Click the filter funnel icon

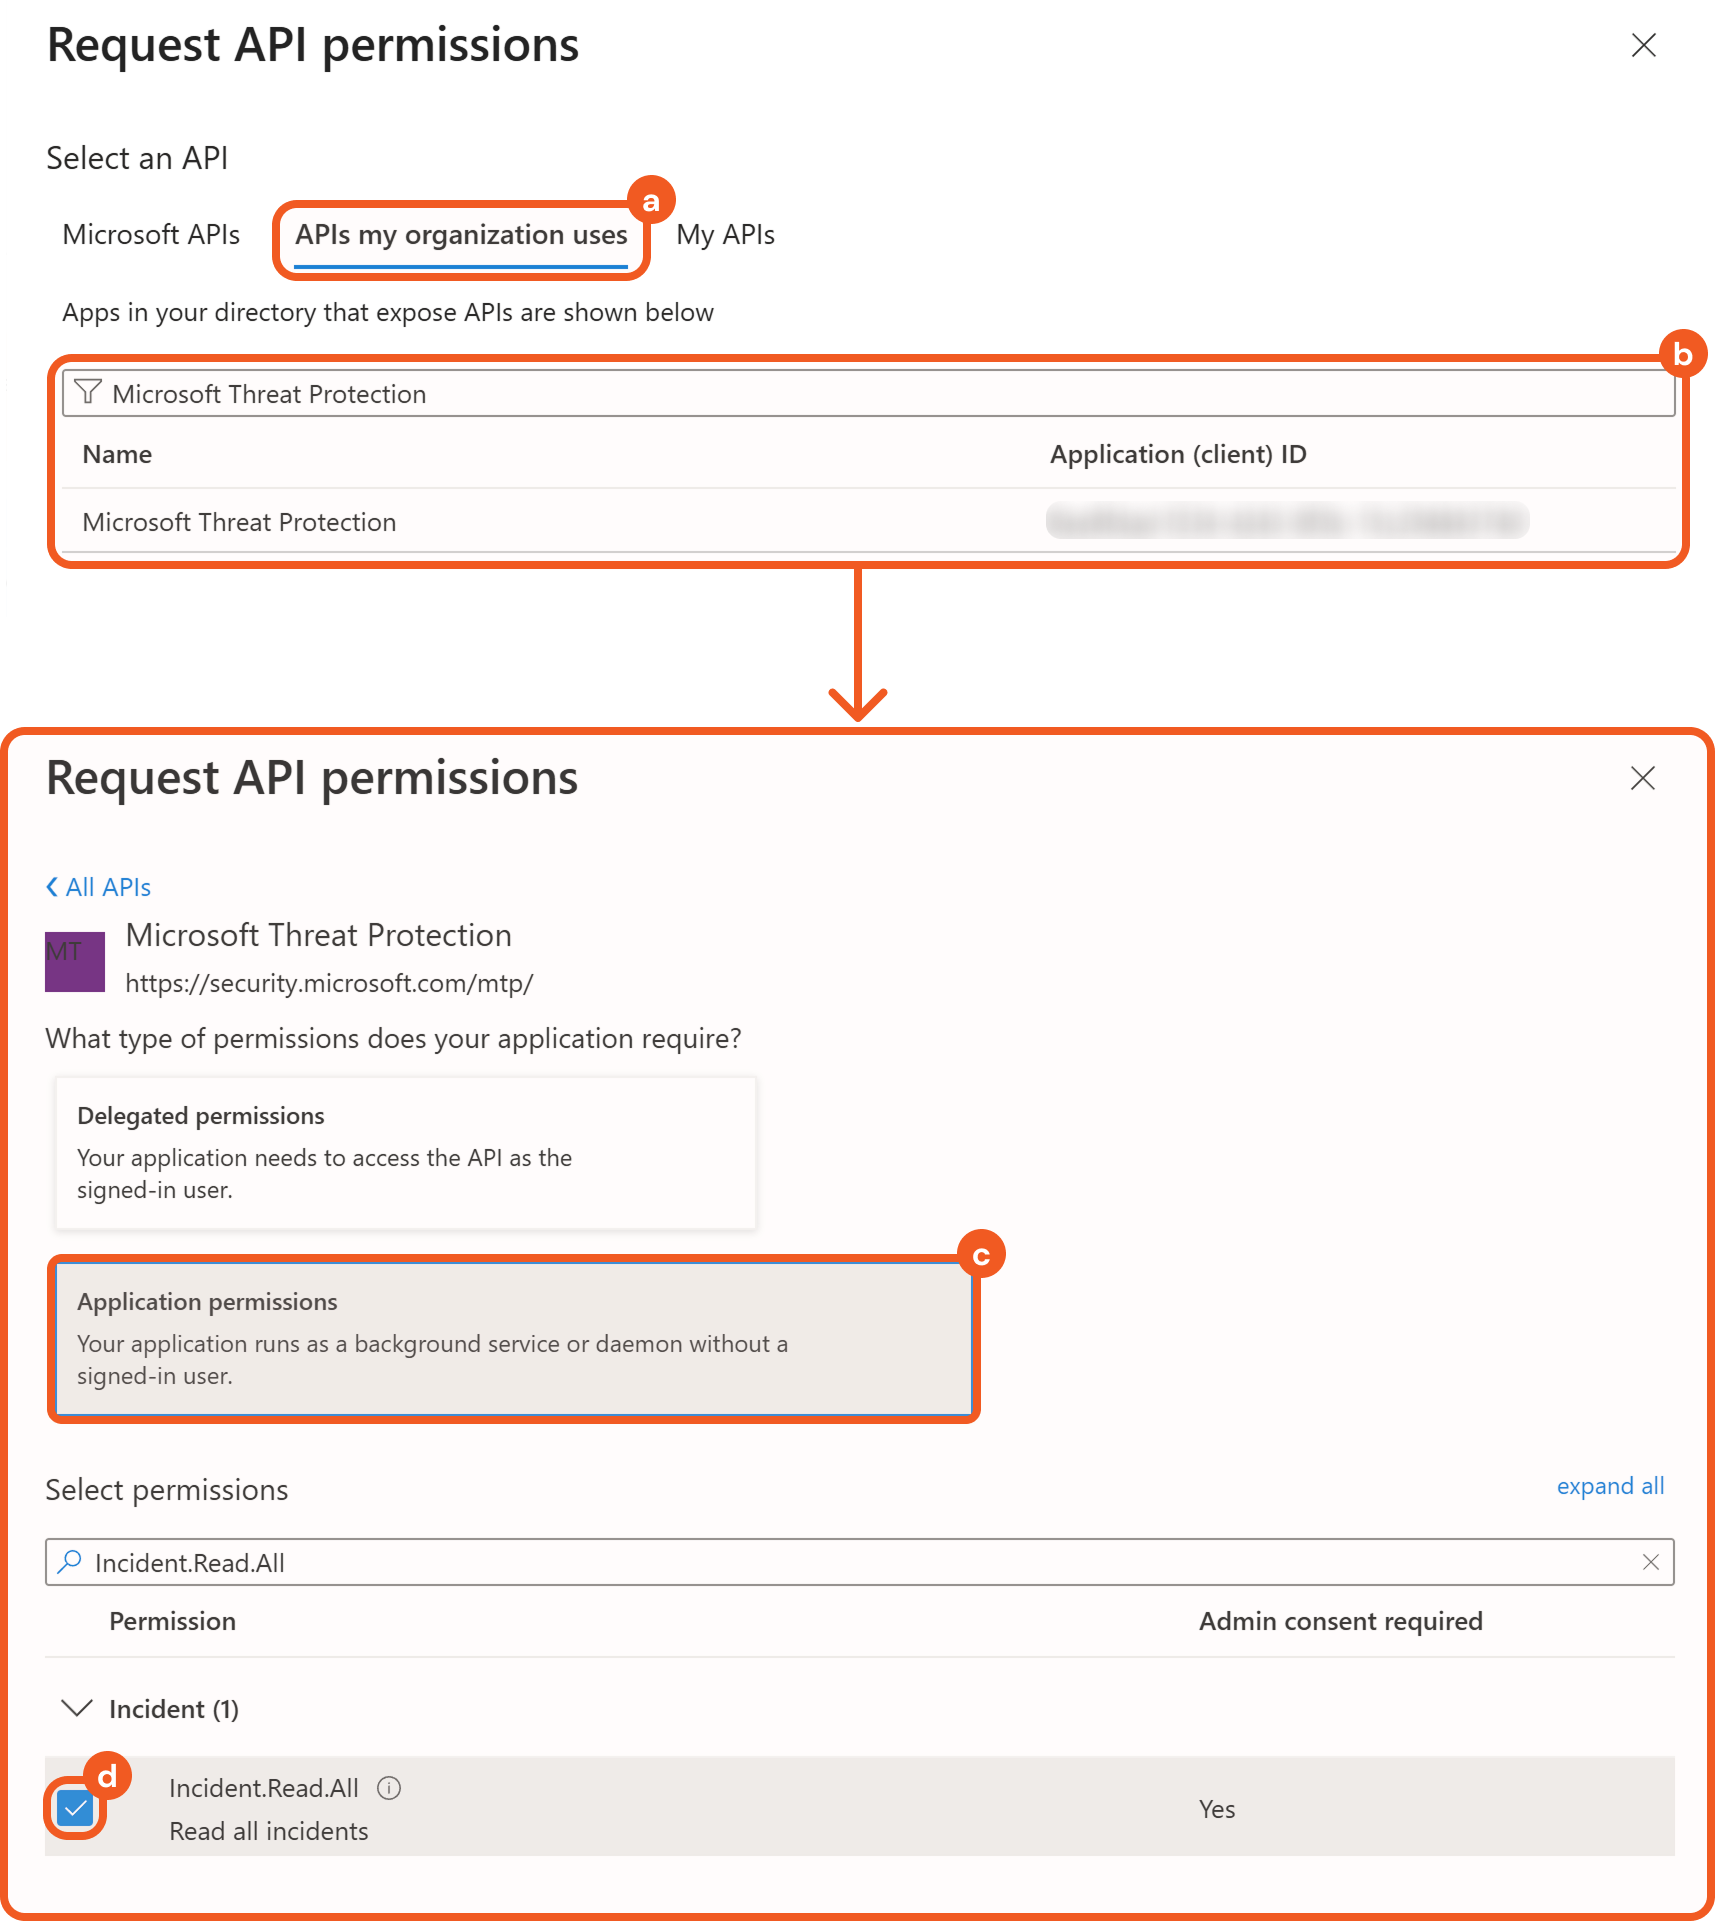pos(88,392)
